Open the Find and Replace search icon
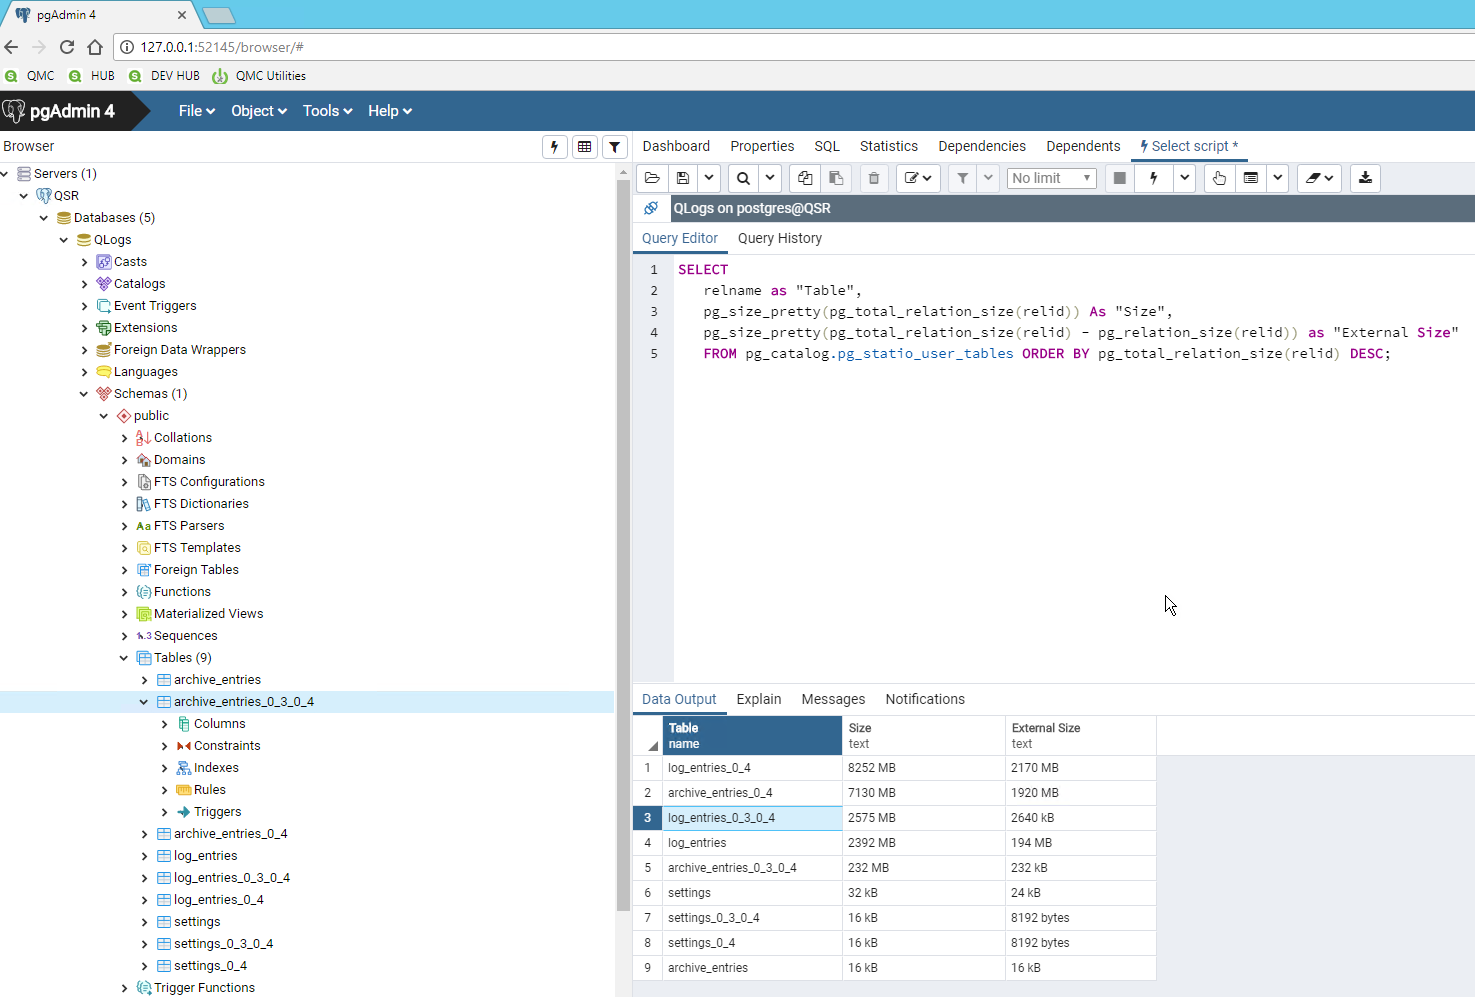The height and width of the screenshot is (997, 1475). pos(741,178)
